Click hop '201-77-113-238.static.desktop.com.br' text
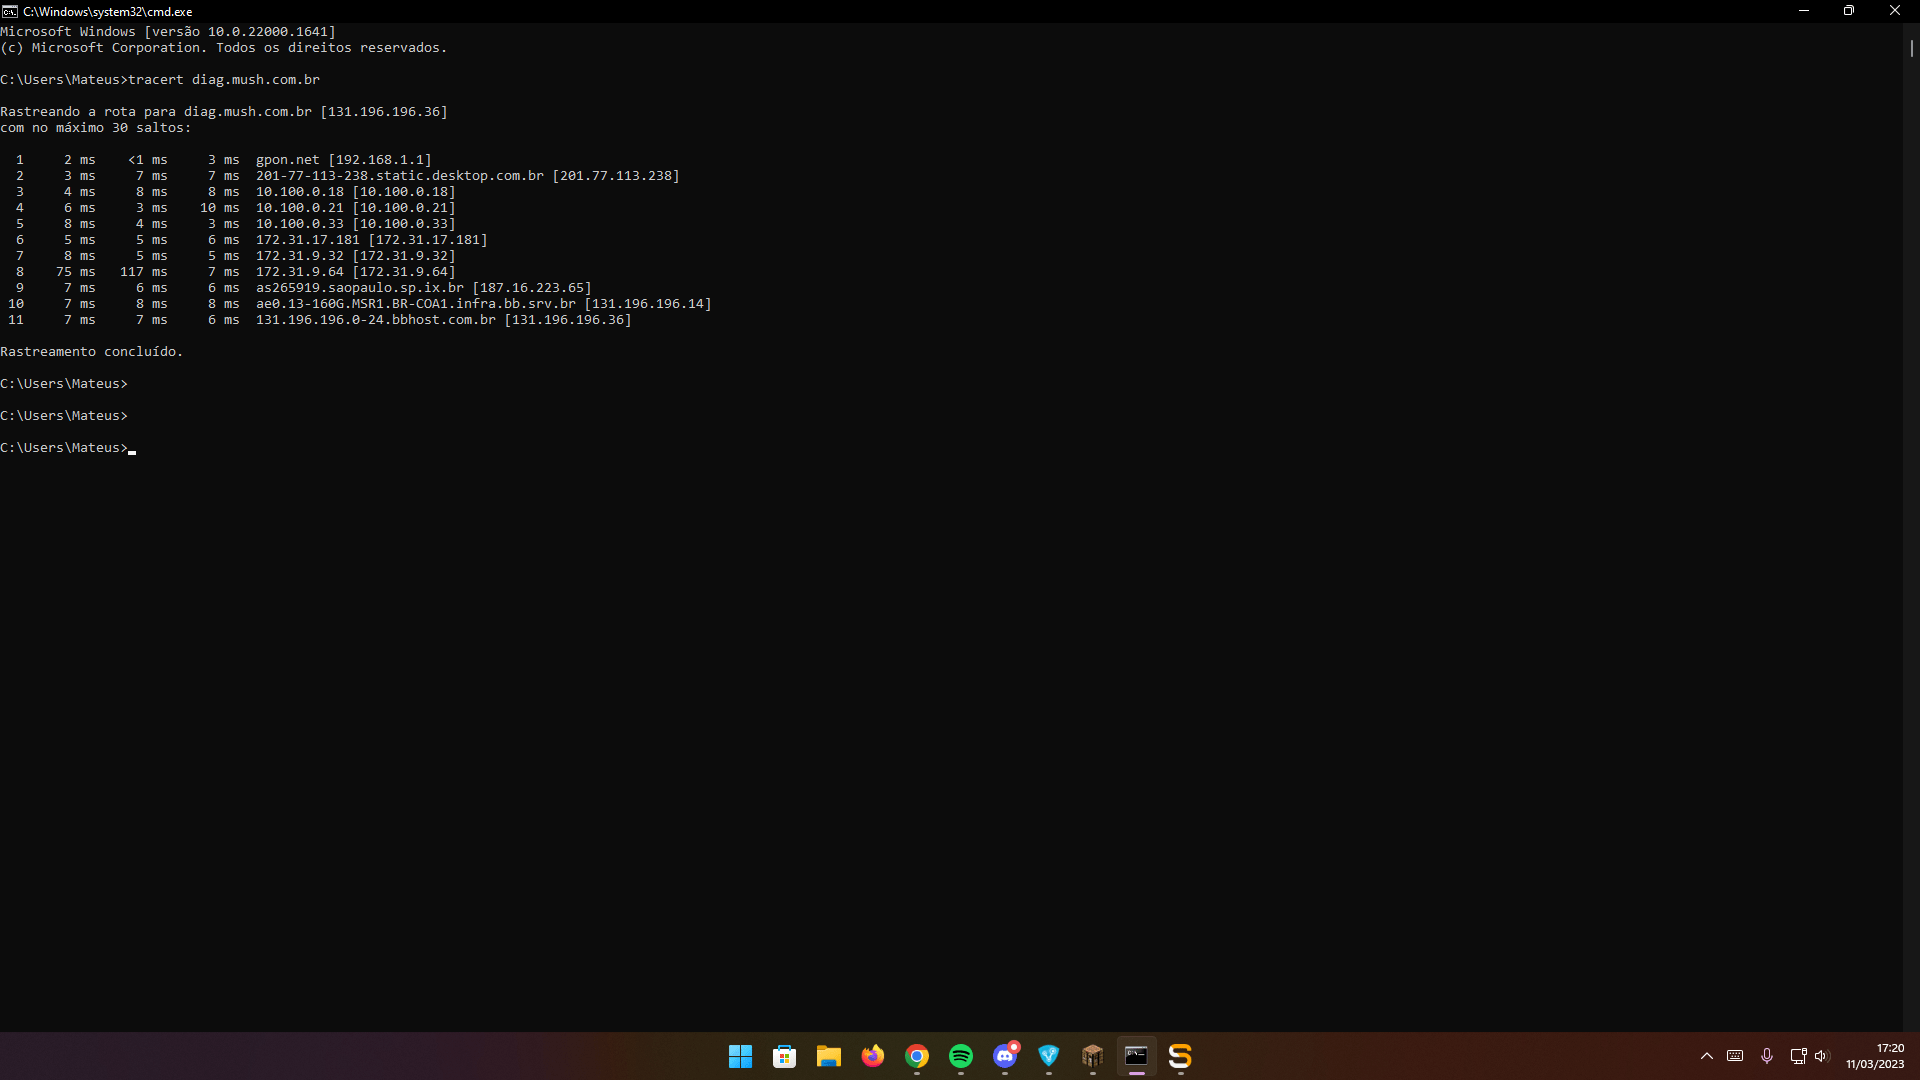 [x=400, y=175]
